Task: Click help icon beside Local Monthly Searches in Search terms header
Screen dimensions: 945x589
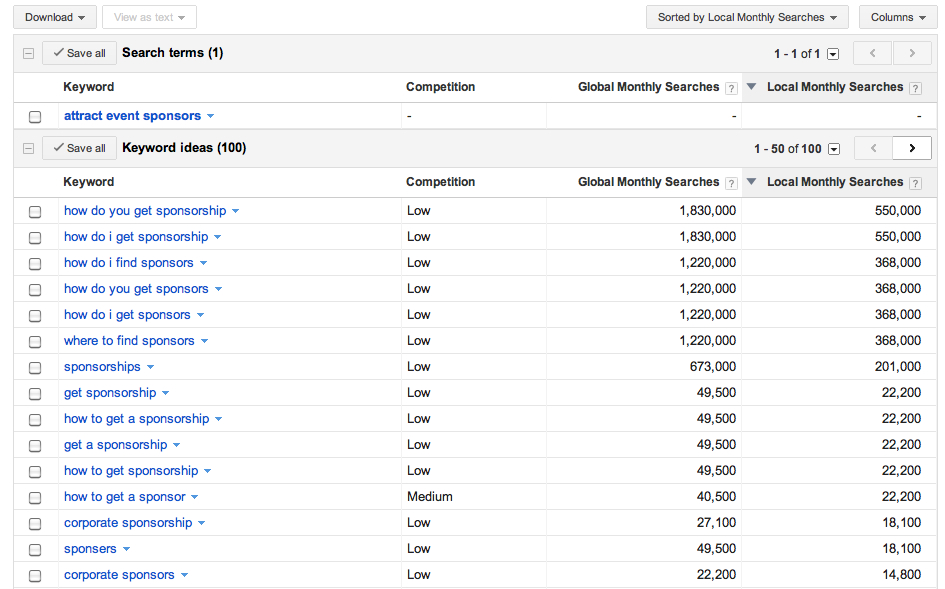Action: click(x=915, y=88)
